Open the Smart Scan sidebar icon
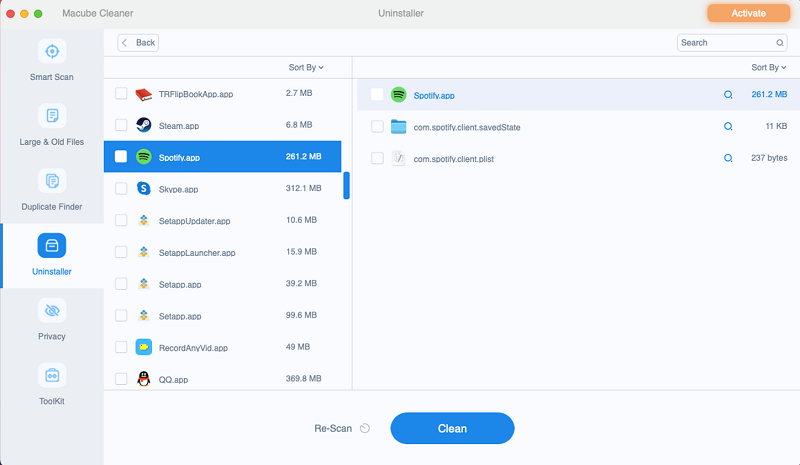Screen dimensions: 800x465 tap(52, 52)
